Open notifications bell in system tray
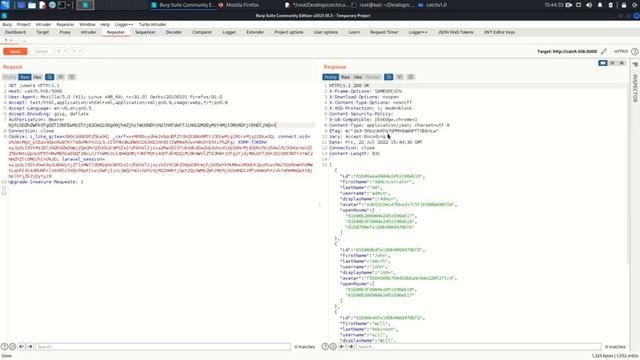 pos(600,5)
